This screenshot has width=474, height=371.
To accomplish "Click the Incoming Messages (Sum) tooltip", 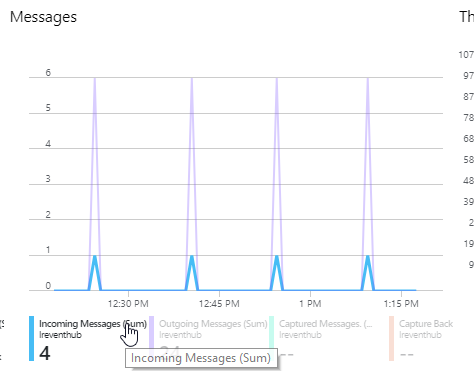I will click(201, 358).
